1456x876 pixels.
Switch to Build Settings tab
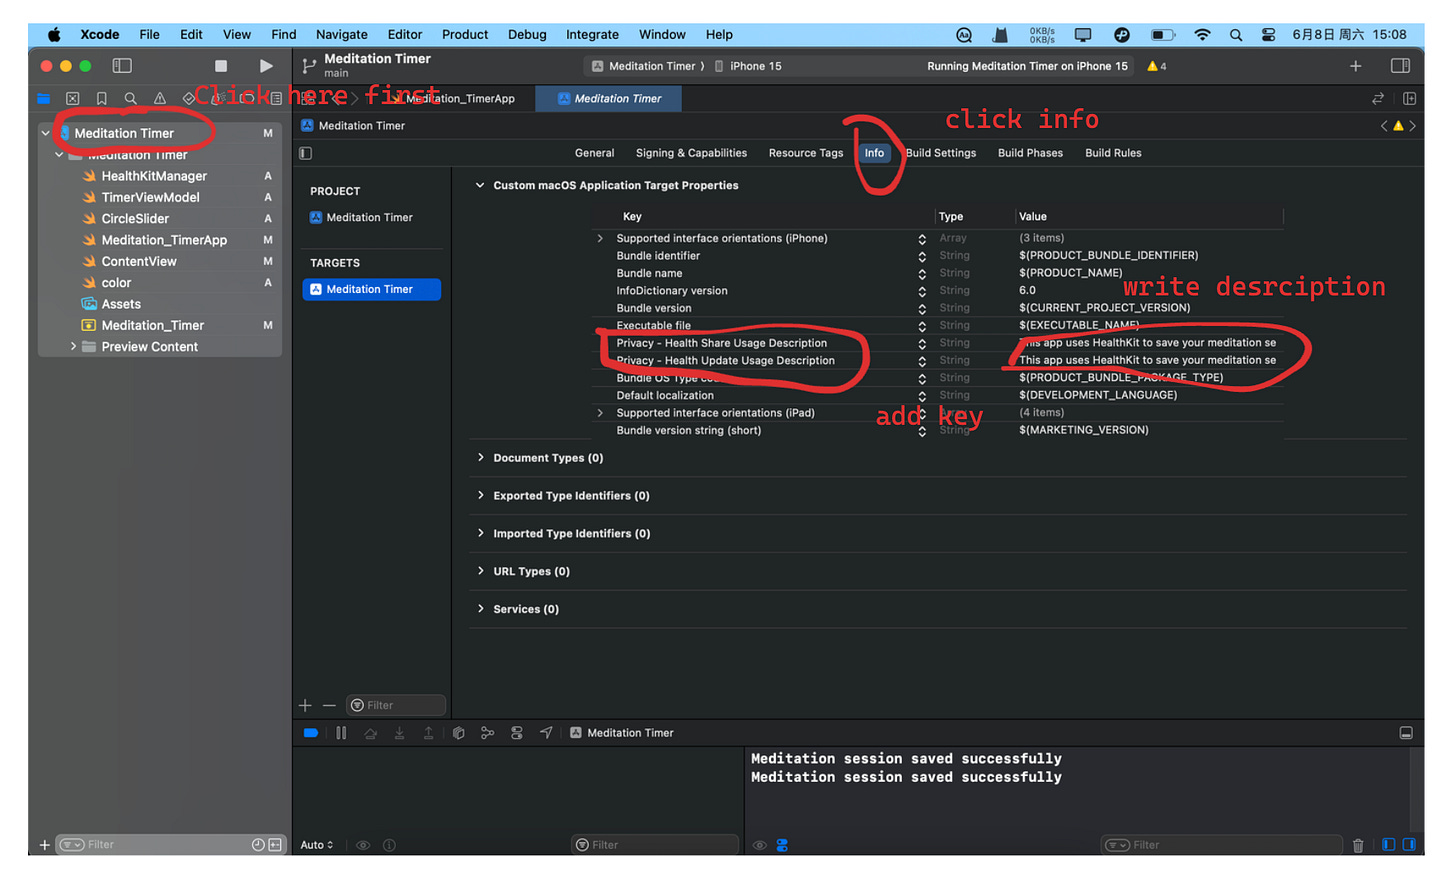[941, 153]
